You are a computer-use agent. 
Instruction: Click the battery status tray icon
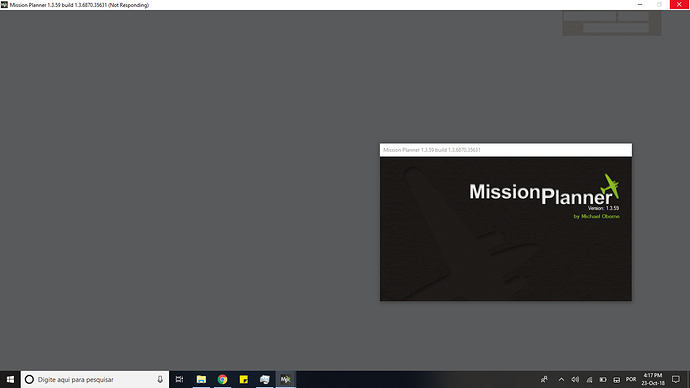603,379
